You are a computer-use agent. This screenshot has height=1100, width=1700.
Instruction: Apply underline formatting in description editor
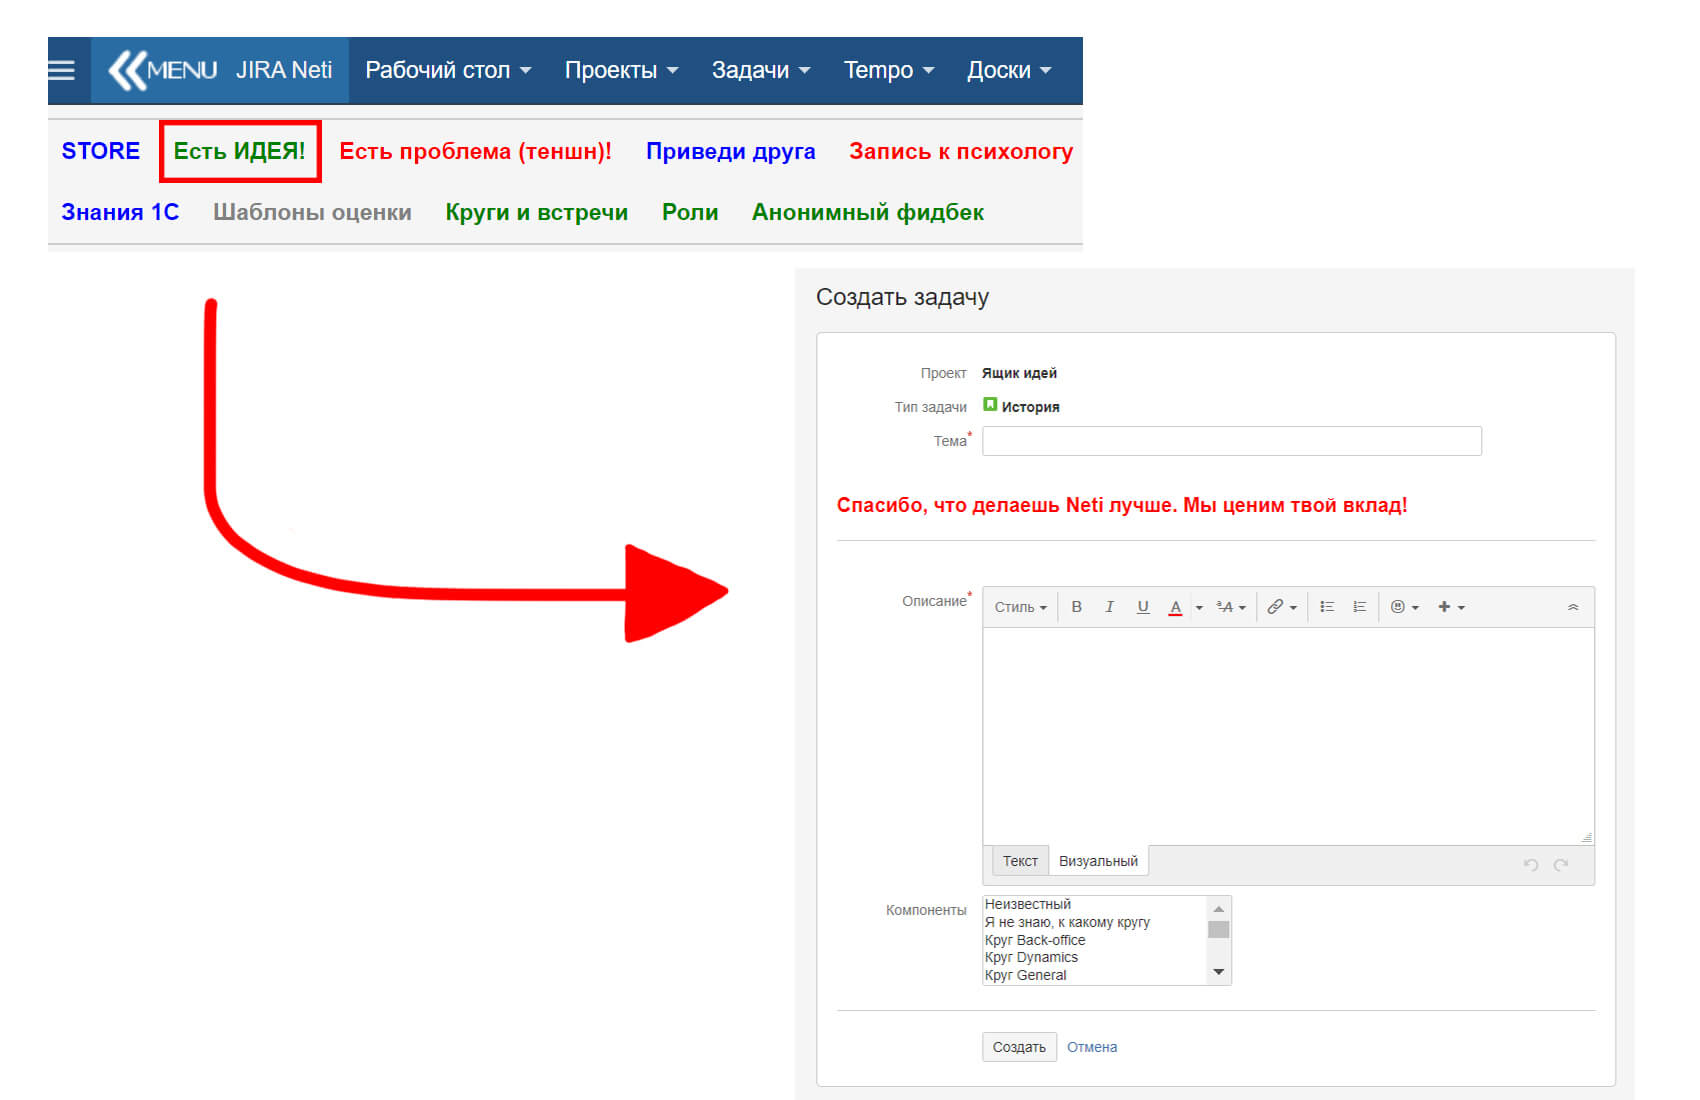click(1143, 607)
